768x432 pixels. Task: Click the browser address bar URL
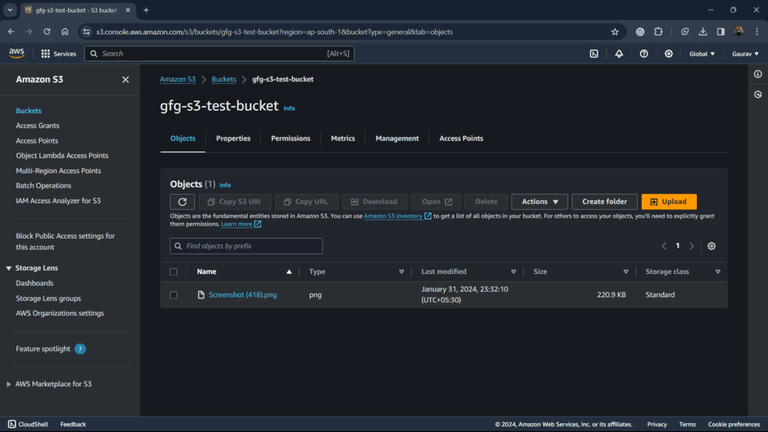(x=274, y=32)
